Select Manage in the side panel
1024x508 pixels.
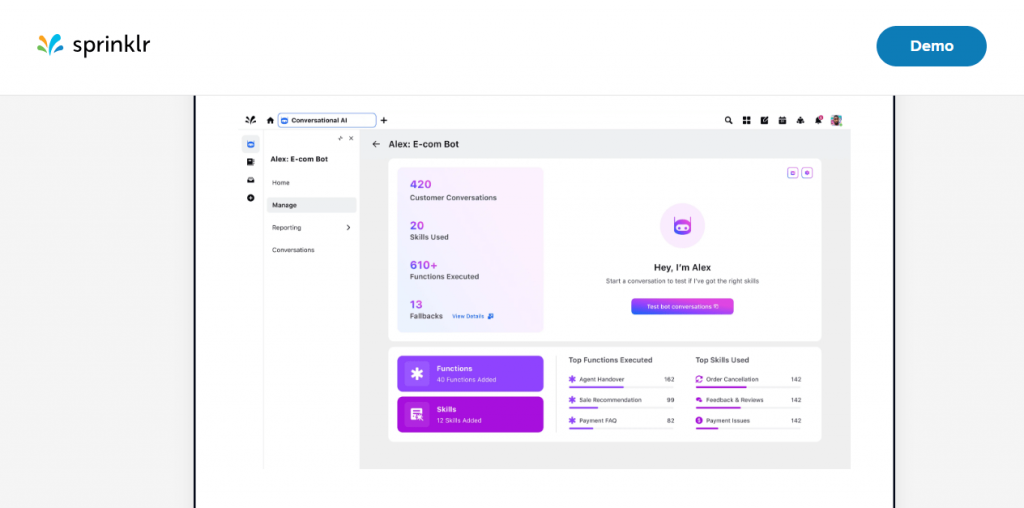coord(312,205)
